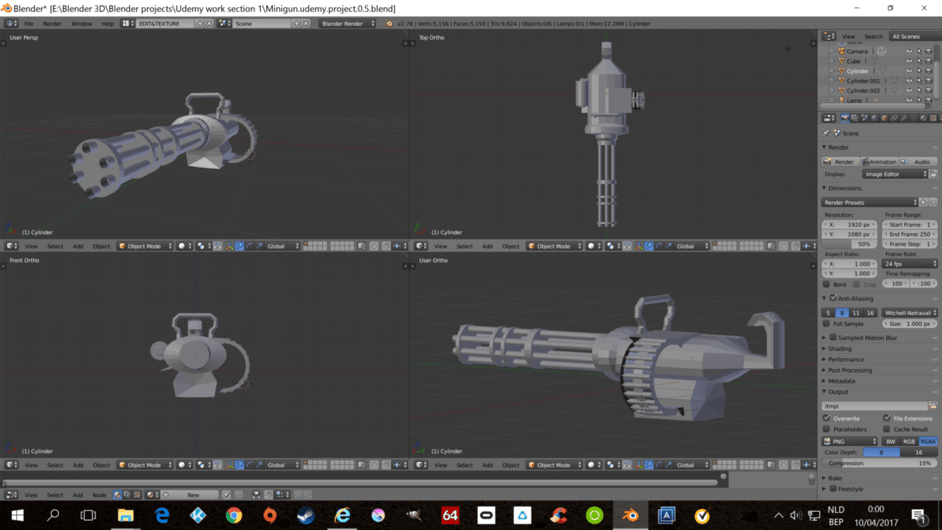The width and height of the screenshot is (942, 530).
Task: Click the Audio render speaker icon
Action: click(904, 162)
